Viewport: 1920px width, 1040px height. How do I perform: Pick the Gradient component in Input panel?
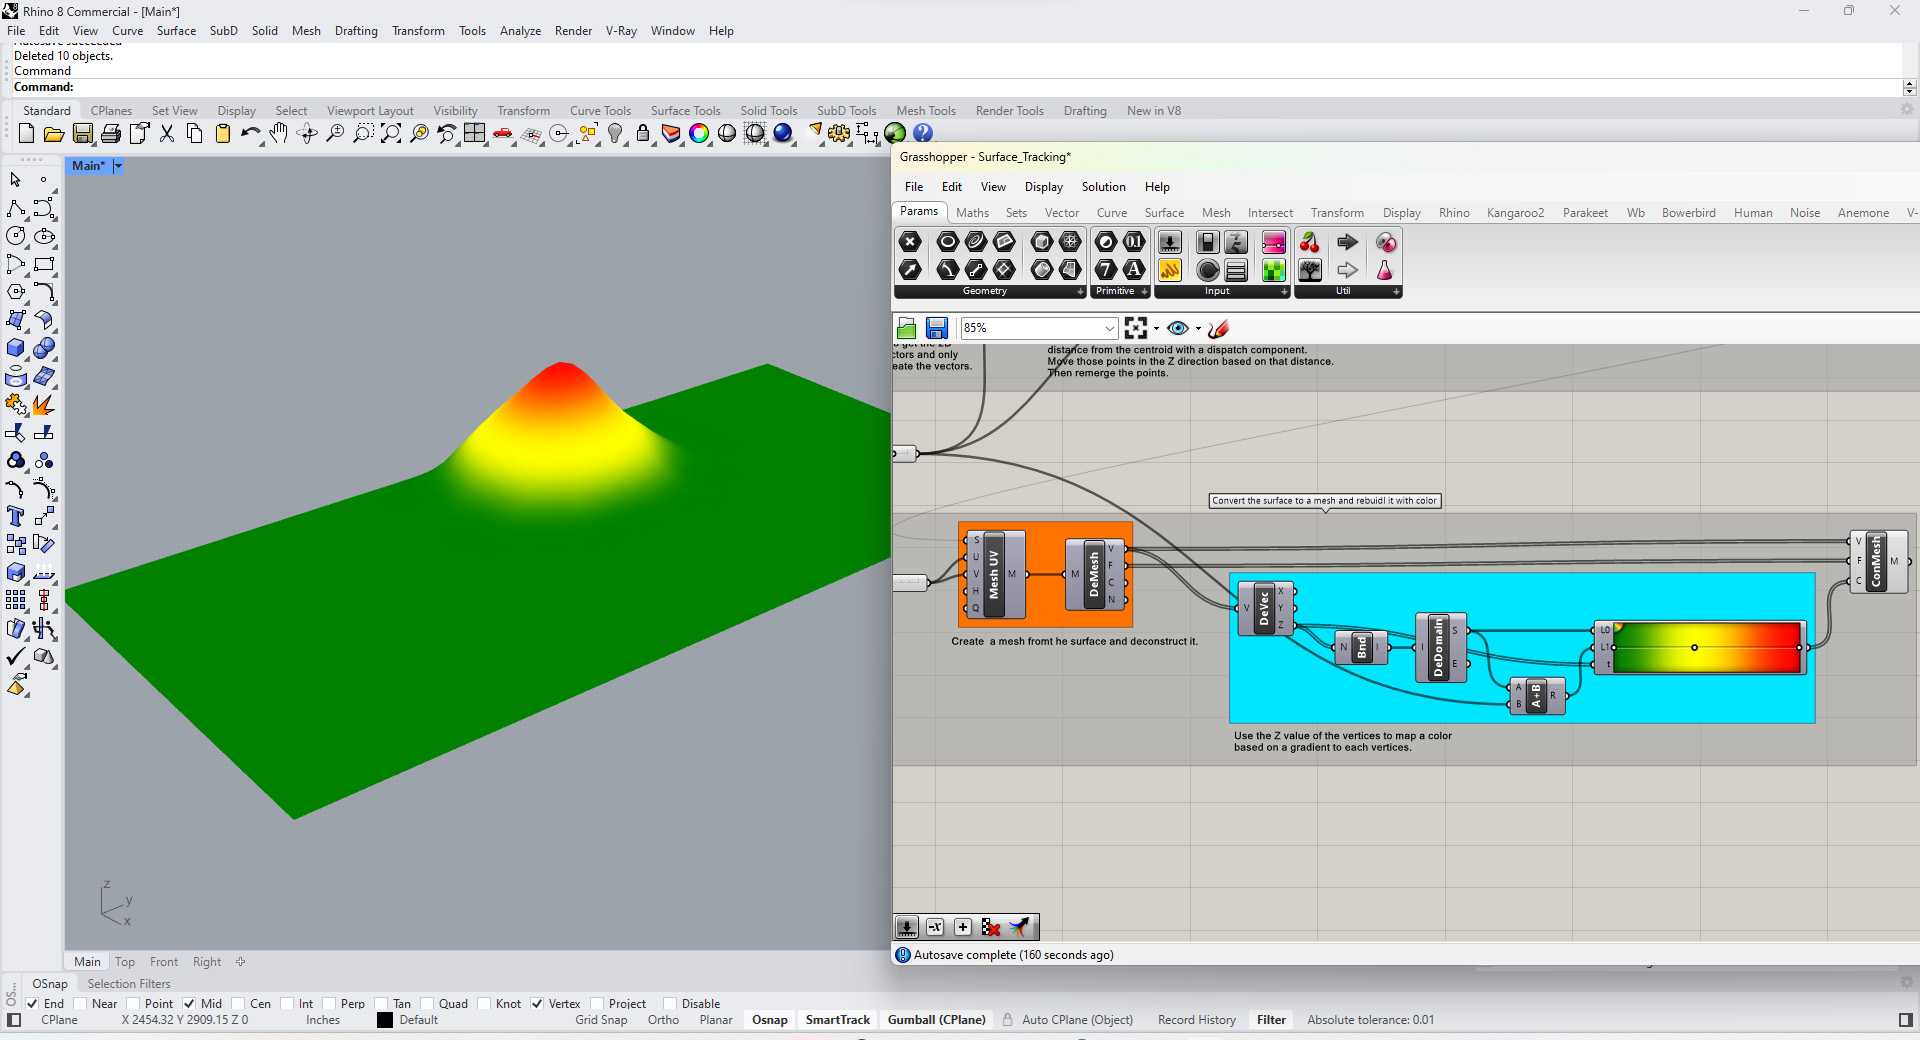(x=1273, y=243)
